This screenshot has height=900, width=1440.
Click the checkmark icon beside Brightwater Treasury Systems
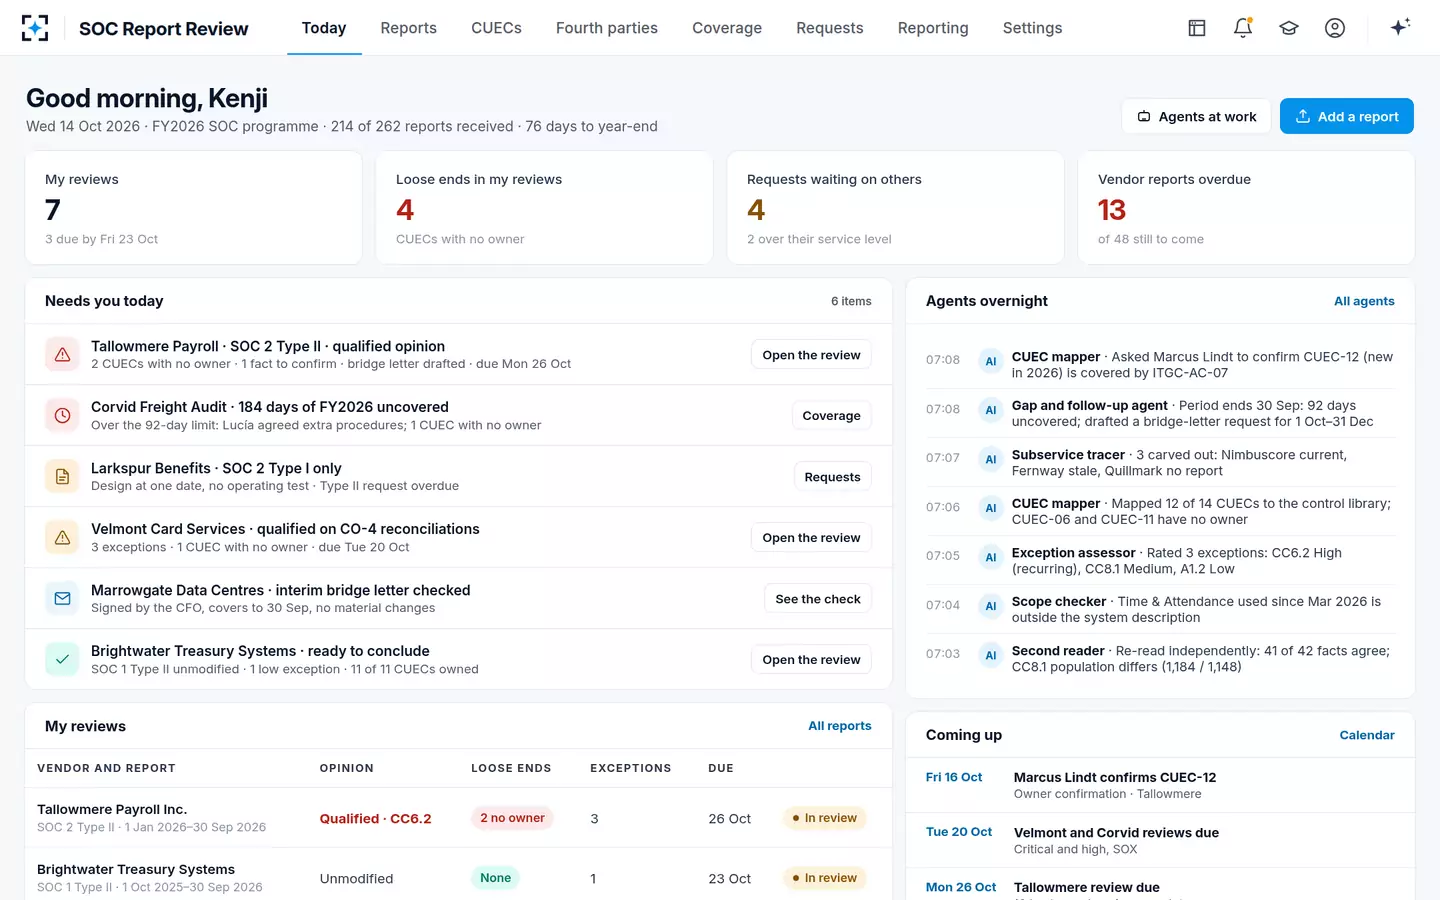62,659
